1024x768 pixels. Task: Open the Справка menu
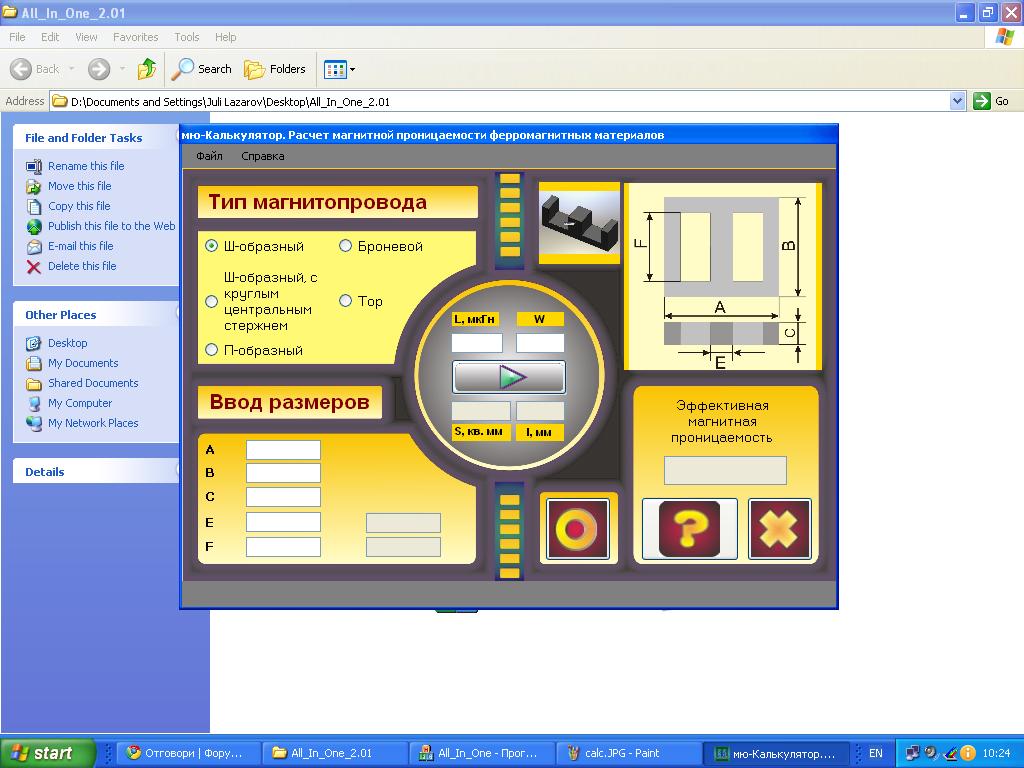point(263,156)
